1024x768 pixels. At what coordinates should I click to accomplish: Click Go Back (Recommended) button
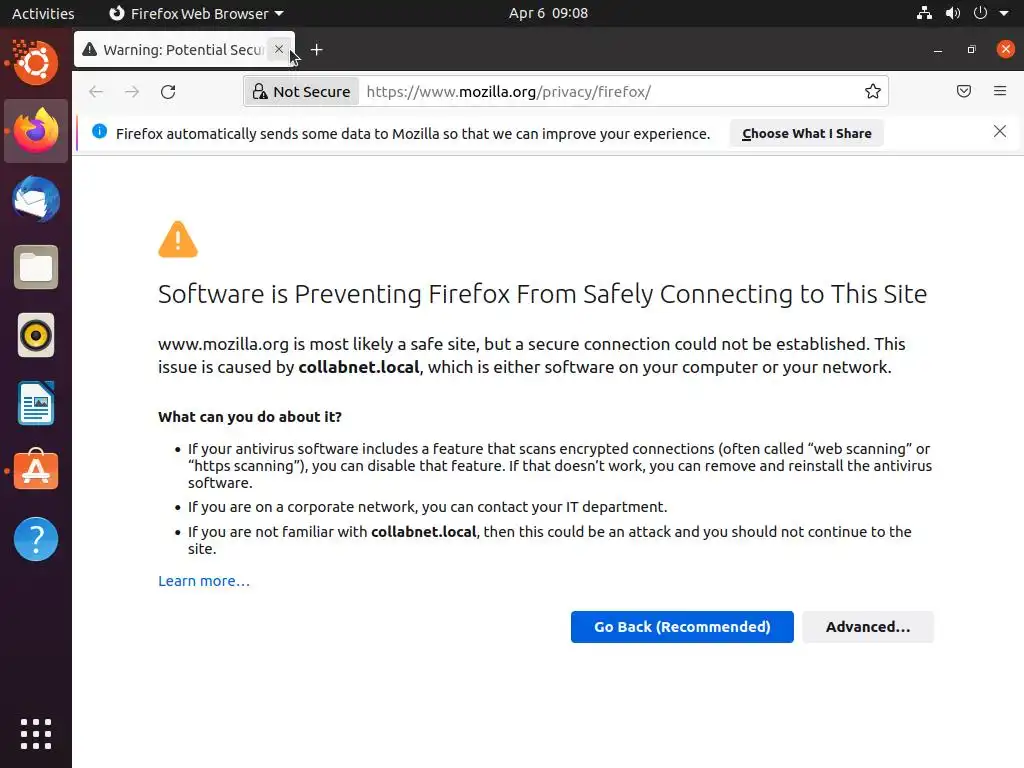pos(682,627)
